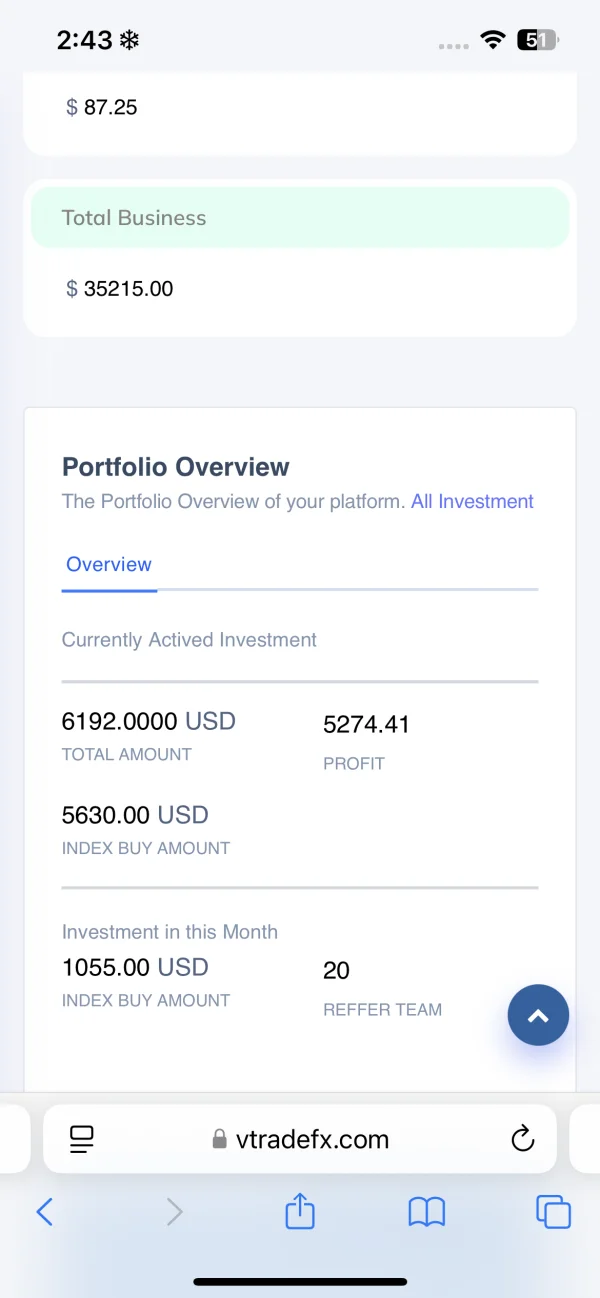
Task: Show all Safari tabs icon
Action: [x=553, y=1213]
